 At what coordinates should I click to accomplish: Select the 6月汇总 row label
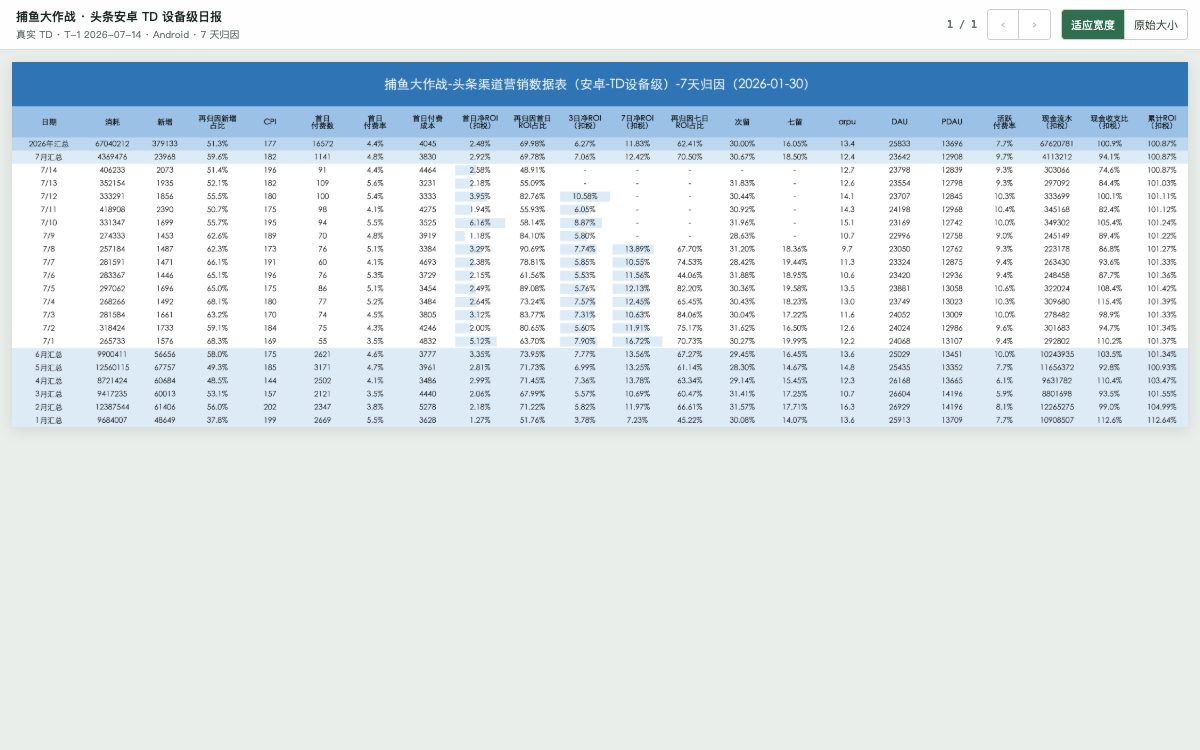[49, 354]
